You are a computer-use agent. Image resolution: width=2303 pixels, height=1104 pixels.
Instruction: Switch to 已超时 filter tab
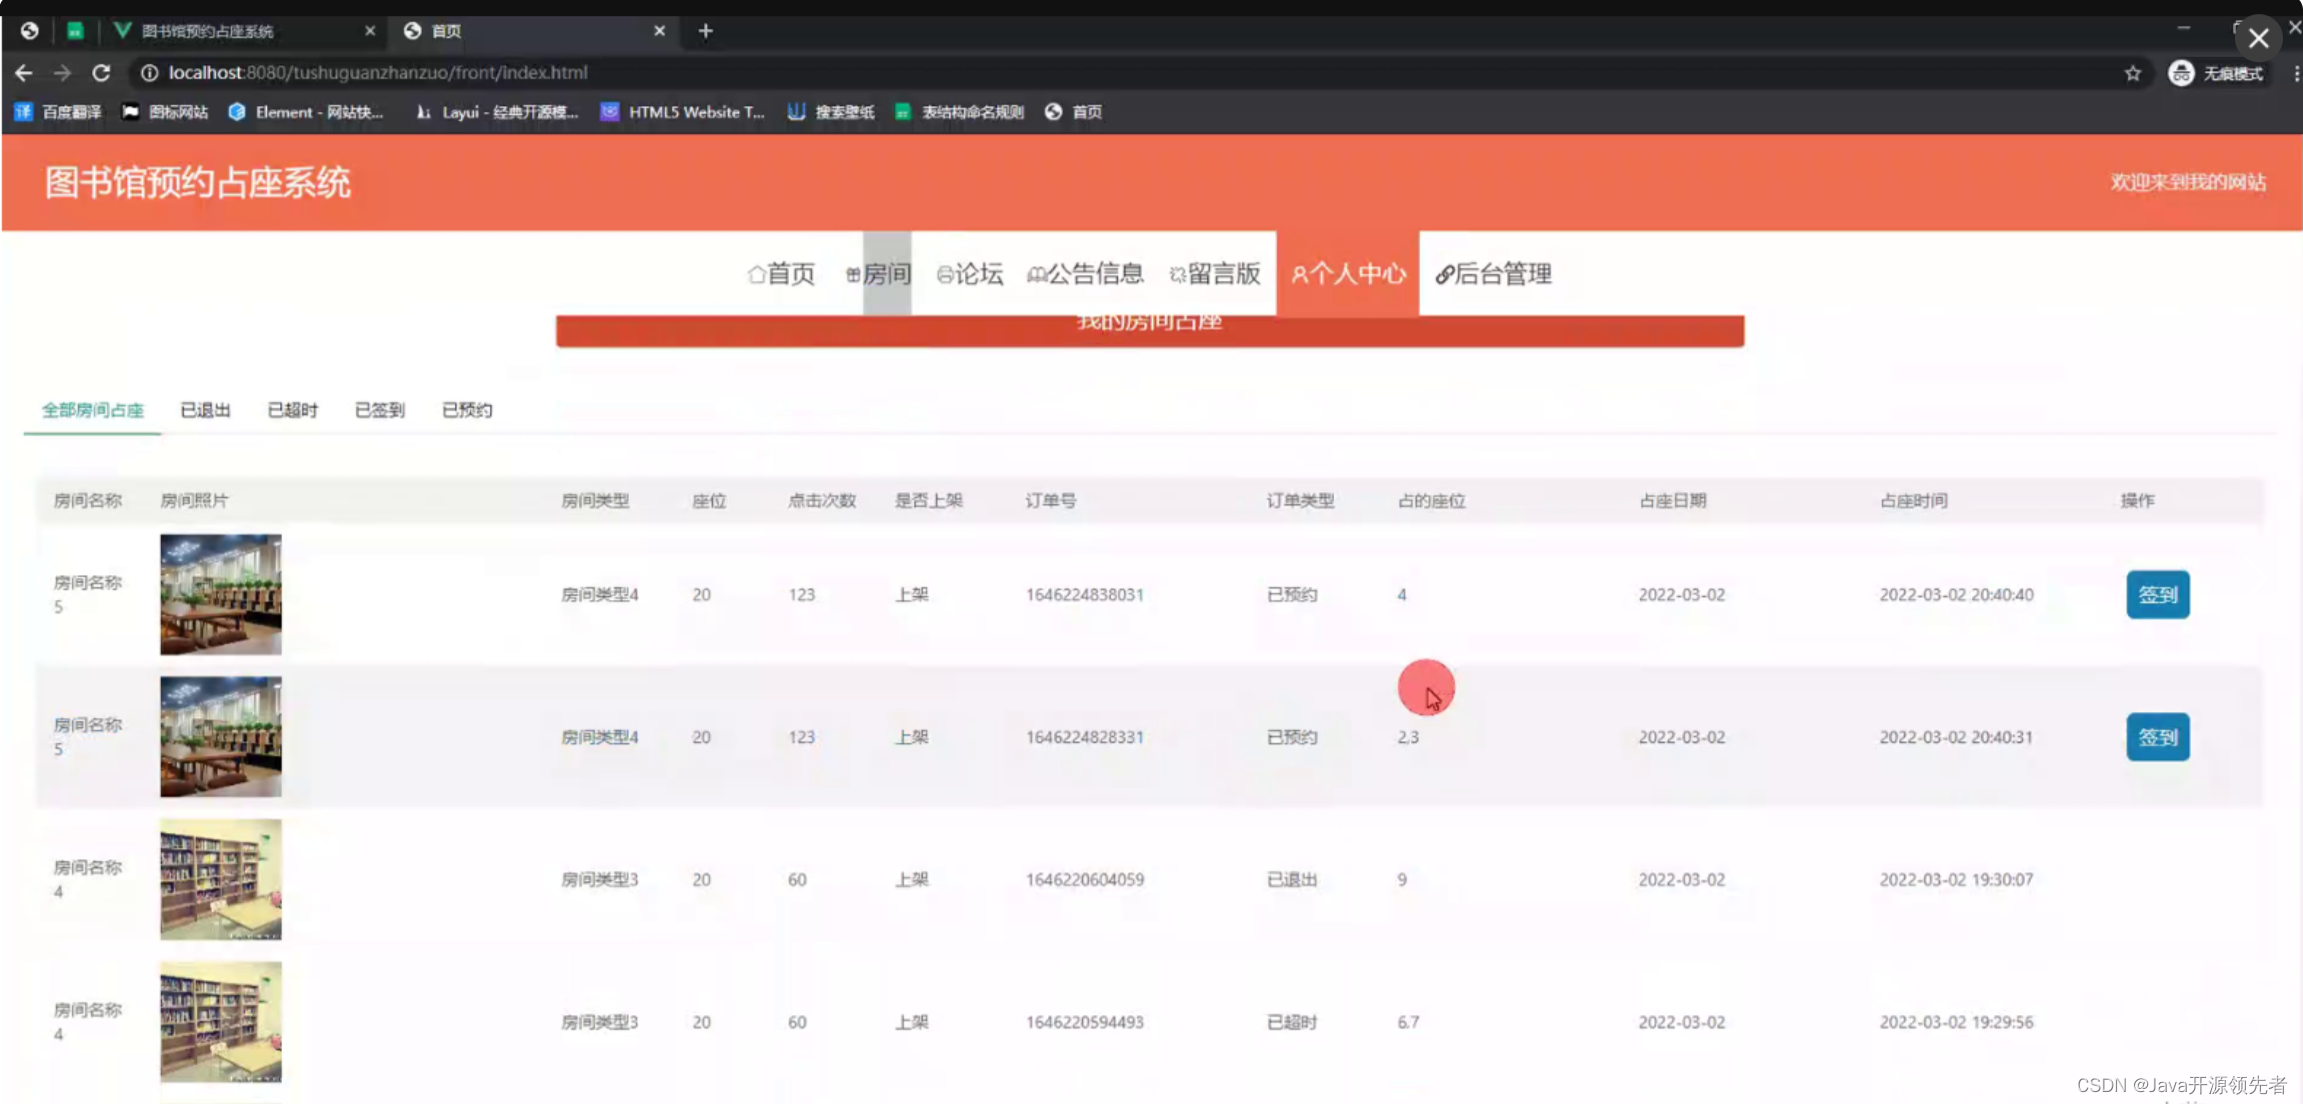tap(292, 410)
